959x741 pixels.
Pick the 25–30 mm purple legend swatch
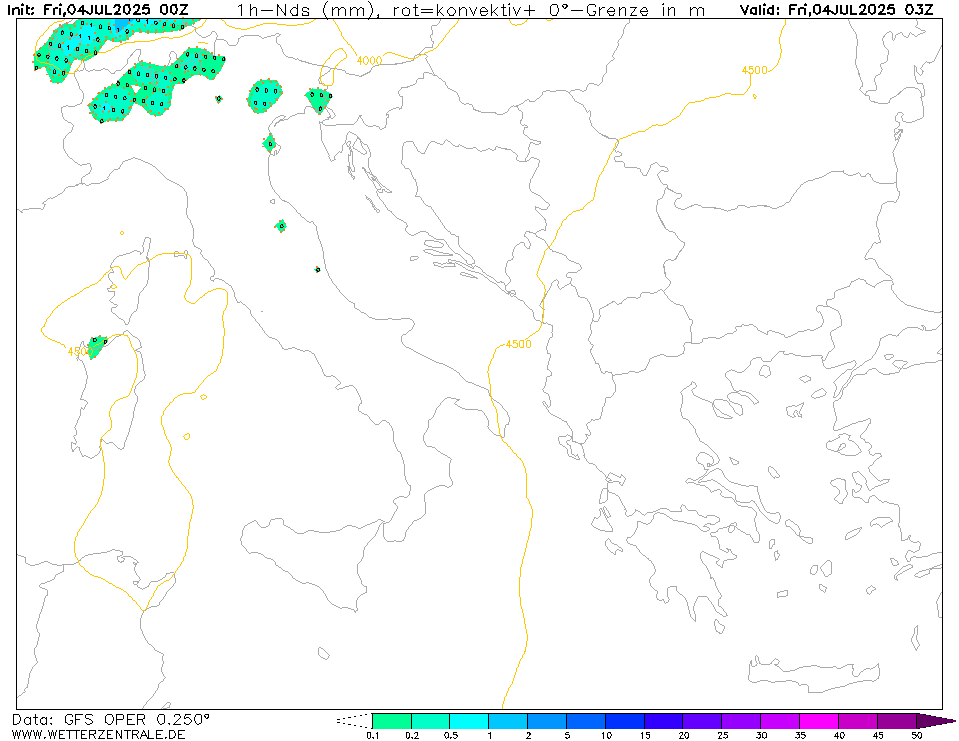[x=741, y=721]
